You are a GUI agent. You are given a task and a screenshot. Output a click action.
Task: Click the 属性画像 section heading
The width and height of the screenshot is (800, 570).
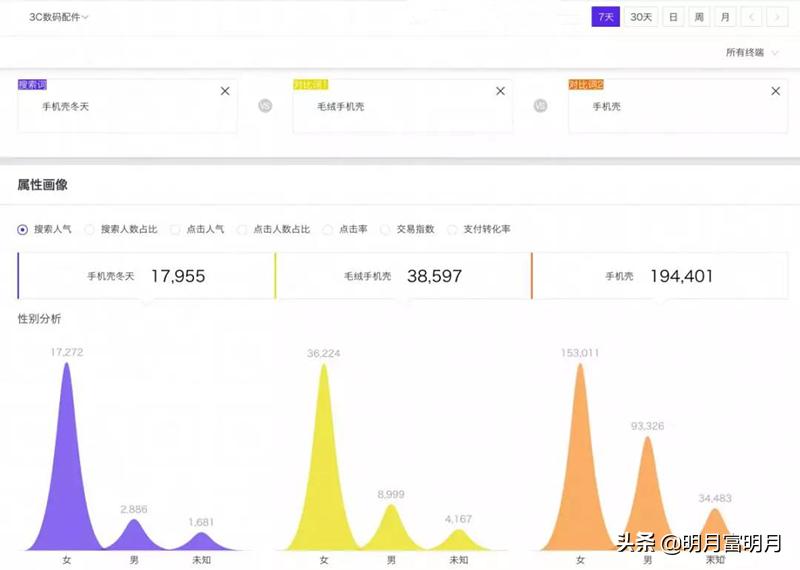click(x=42, y=185)
